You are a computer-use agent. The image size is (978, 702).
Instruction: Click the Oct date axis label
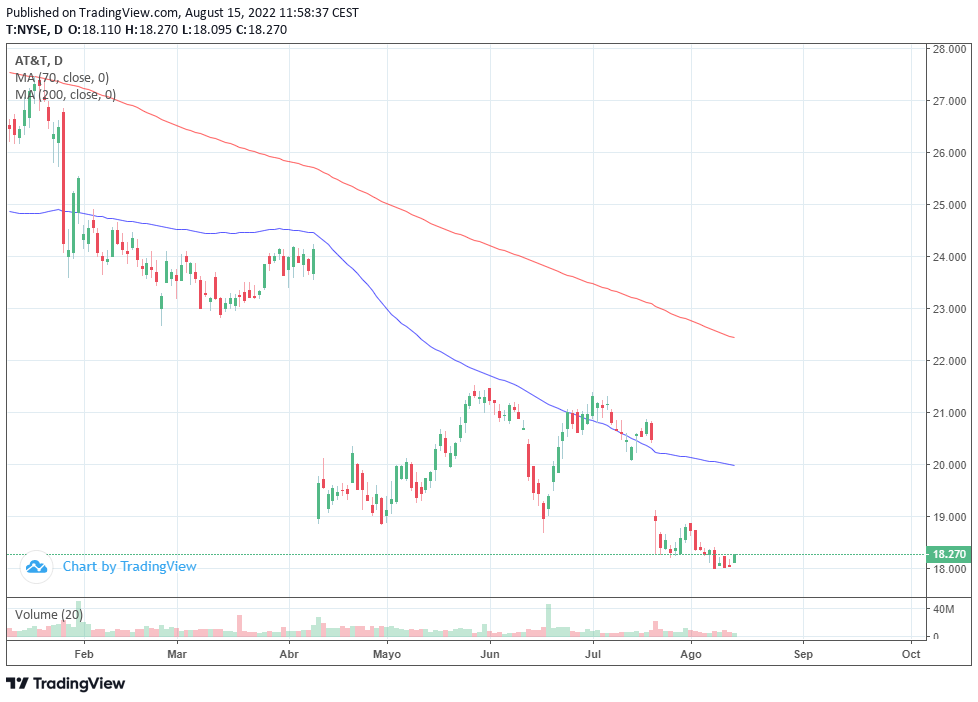[x=911, y=654]
